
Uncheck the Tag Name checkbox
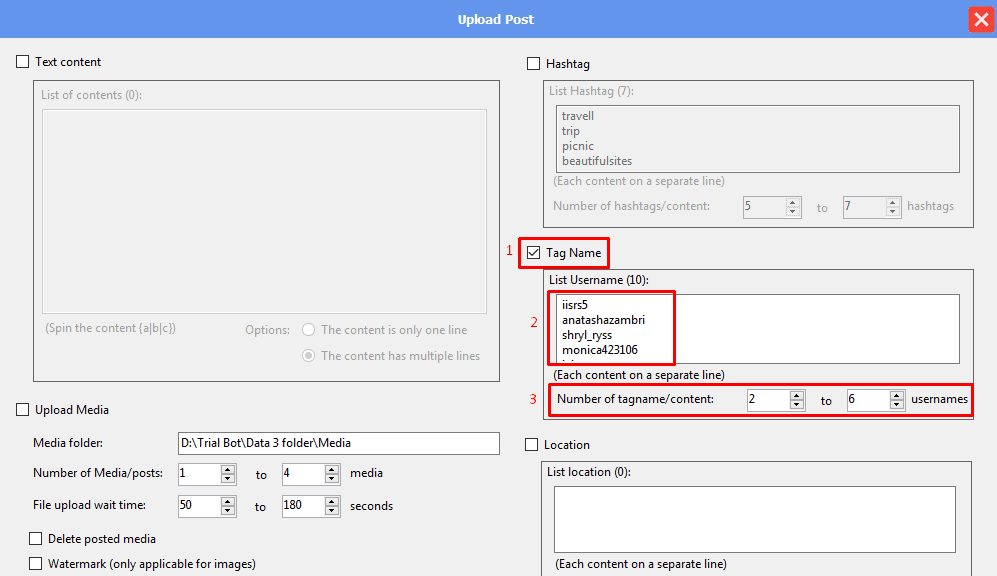(533, 253)
